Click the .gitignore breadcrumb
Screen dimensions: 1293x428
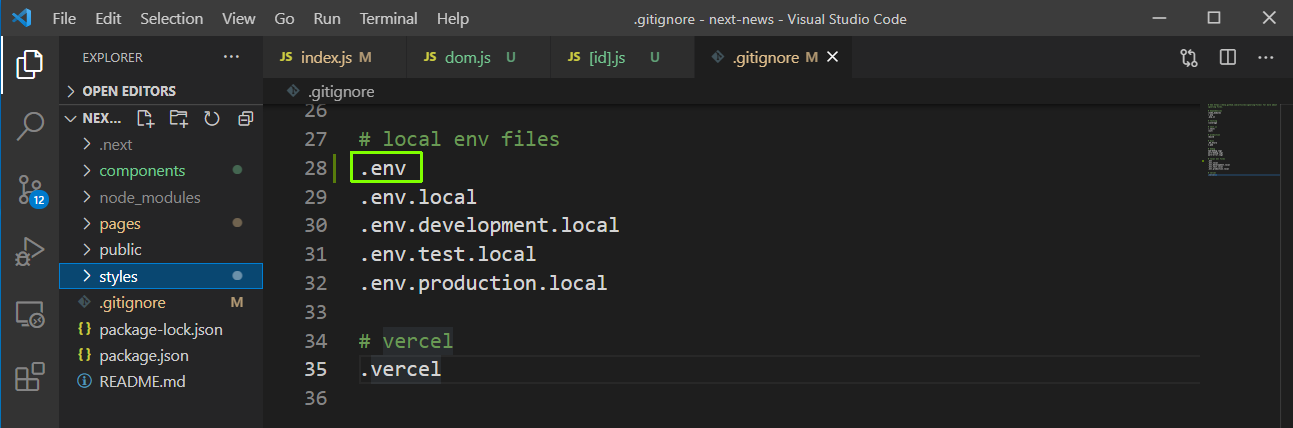tap(330, 91)
